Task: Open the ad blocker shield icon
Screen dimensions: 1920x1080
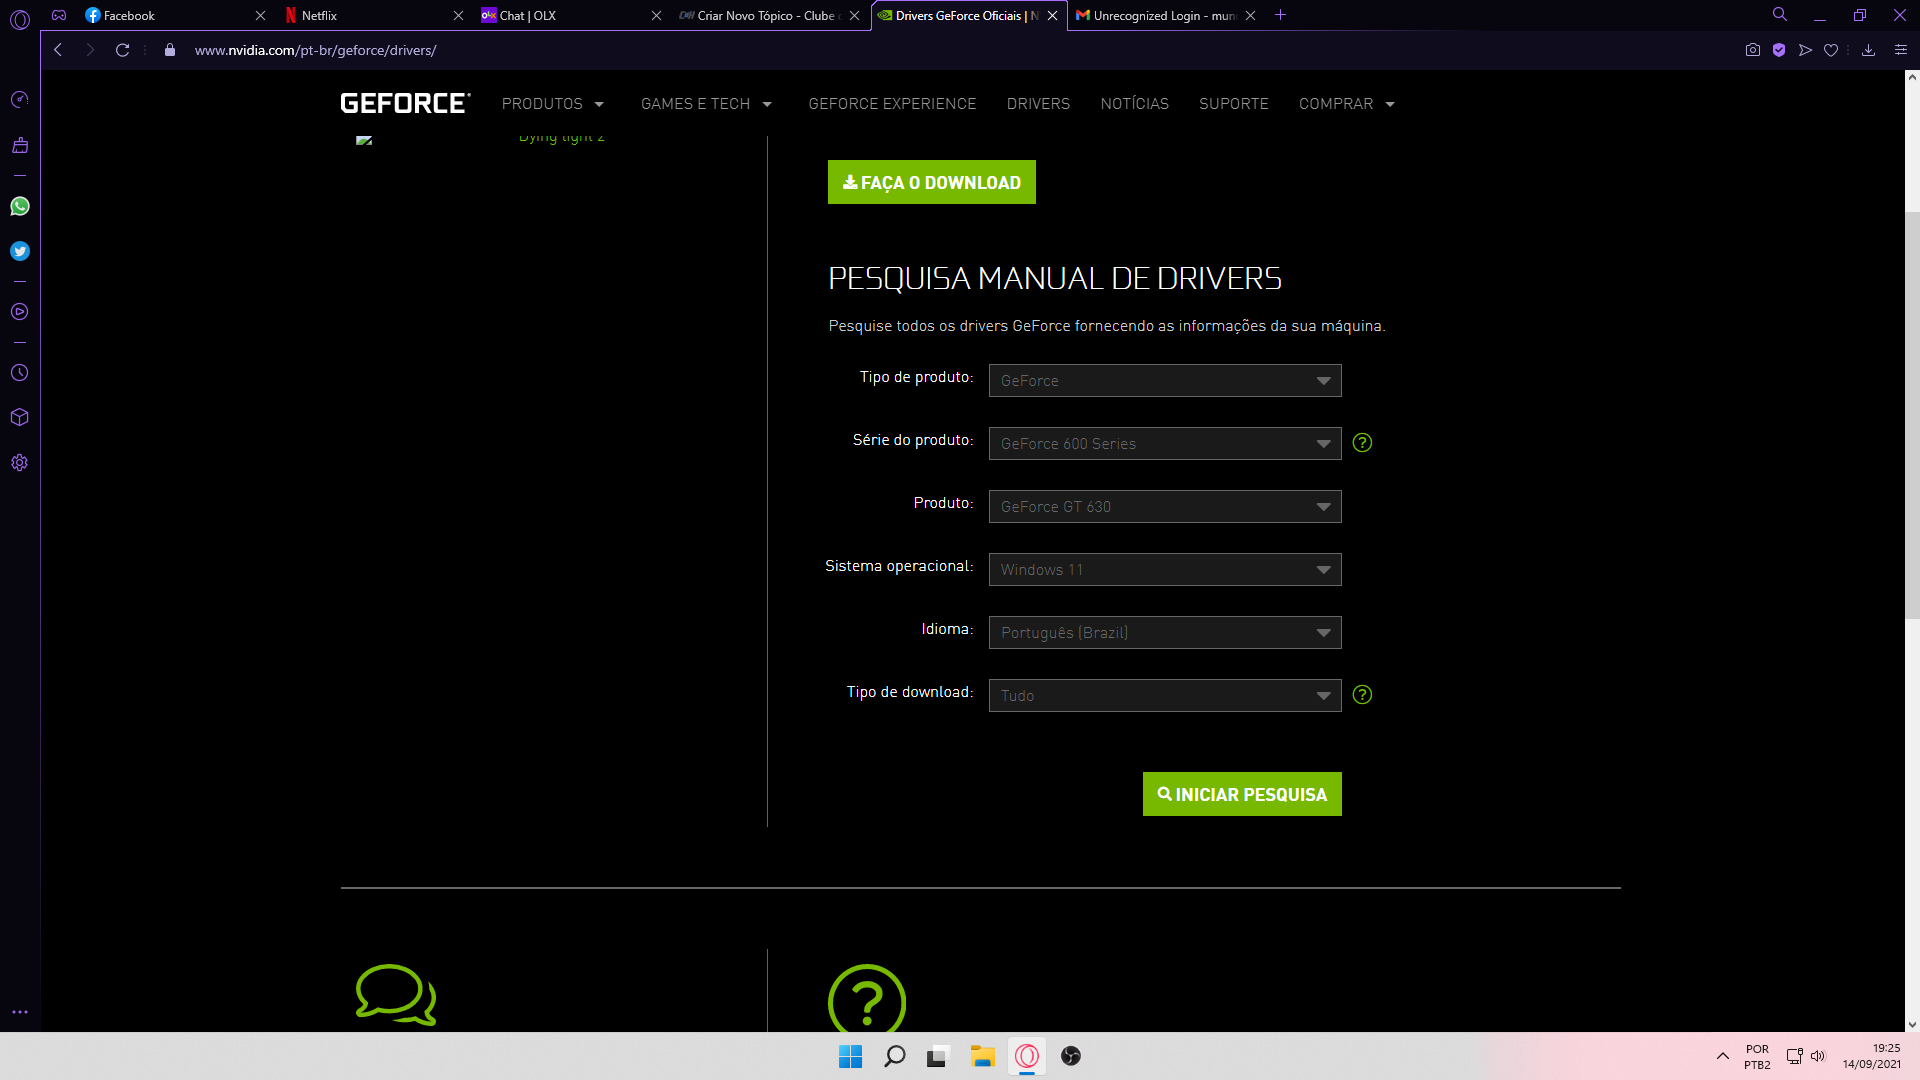Action: pos(1779,50)
